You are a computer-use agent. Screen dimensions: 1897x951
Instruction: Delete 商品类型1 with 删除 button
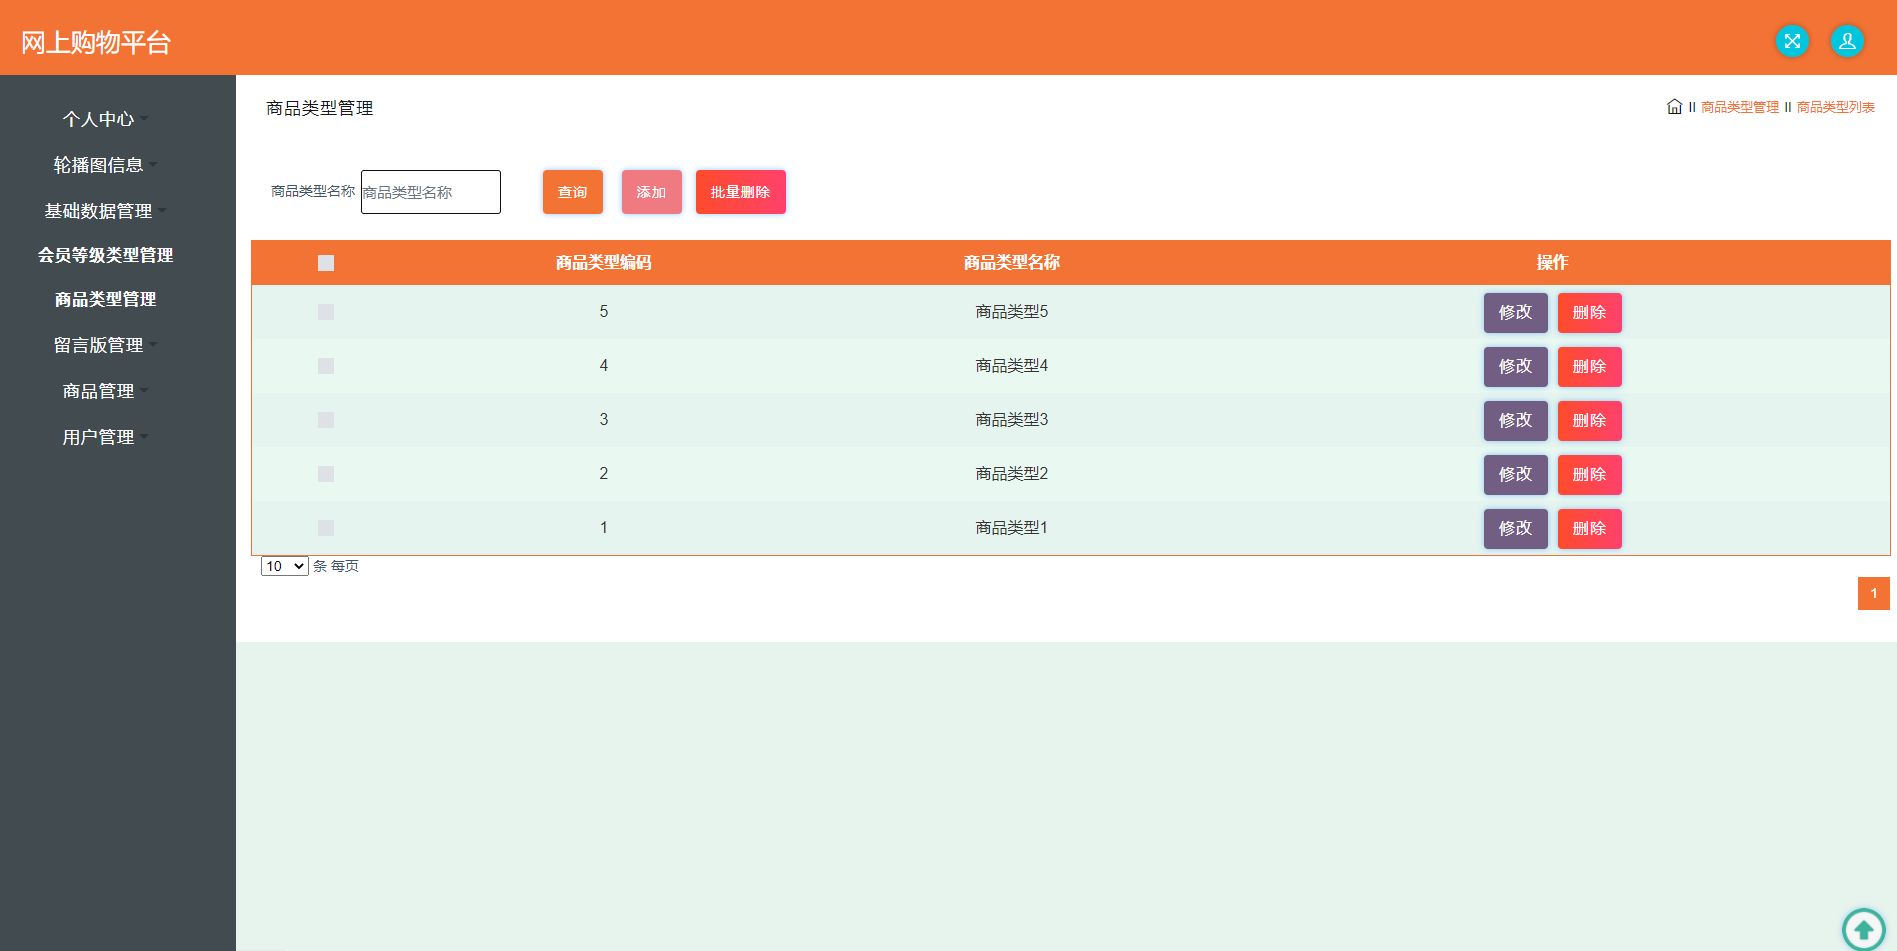1589,528
